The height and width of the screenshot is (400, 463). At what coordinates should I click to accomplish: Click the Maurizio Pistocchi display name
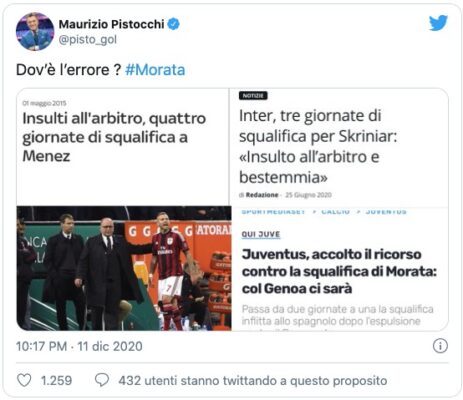(x=111, y=24)
